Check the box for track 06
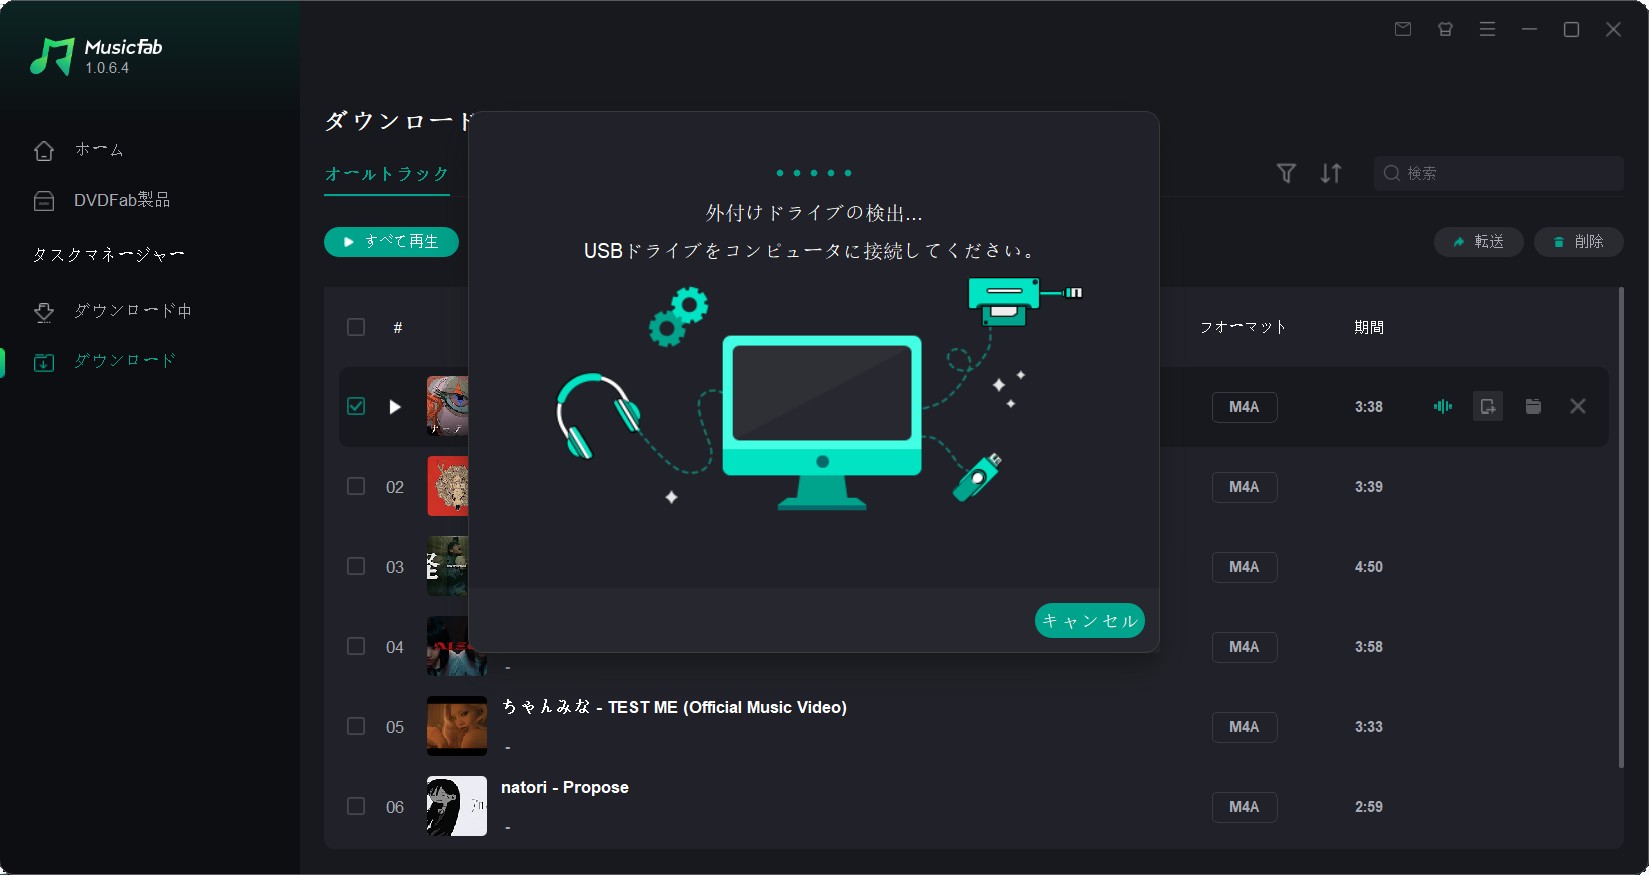This screenshot has width=1649, height=875. coord(356,806)
